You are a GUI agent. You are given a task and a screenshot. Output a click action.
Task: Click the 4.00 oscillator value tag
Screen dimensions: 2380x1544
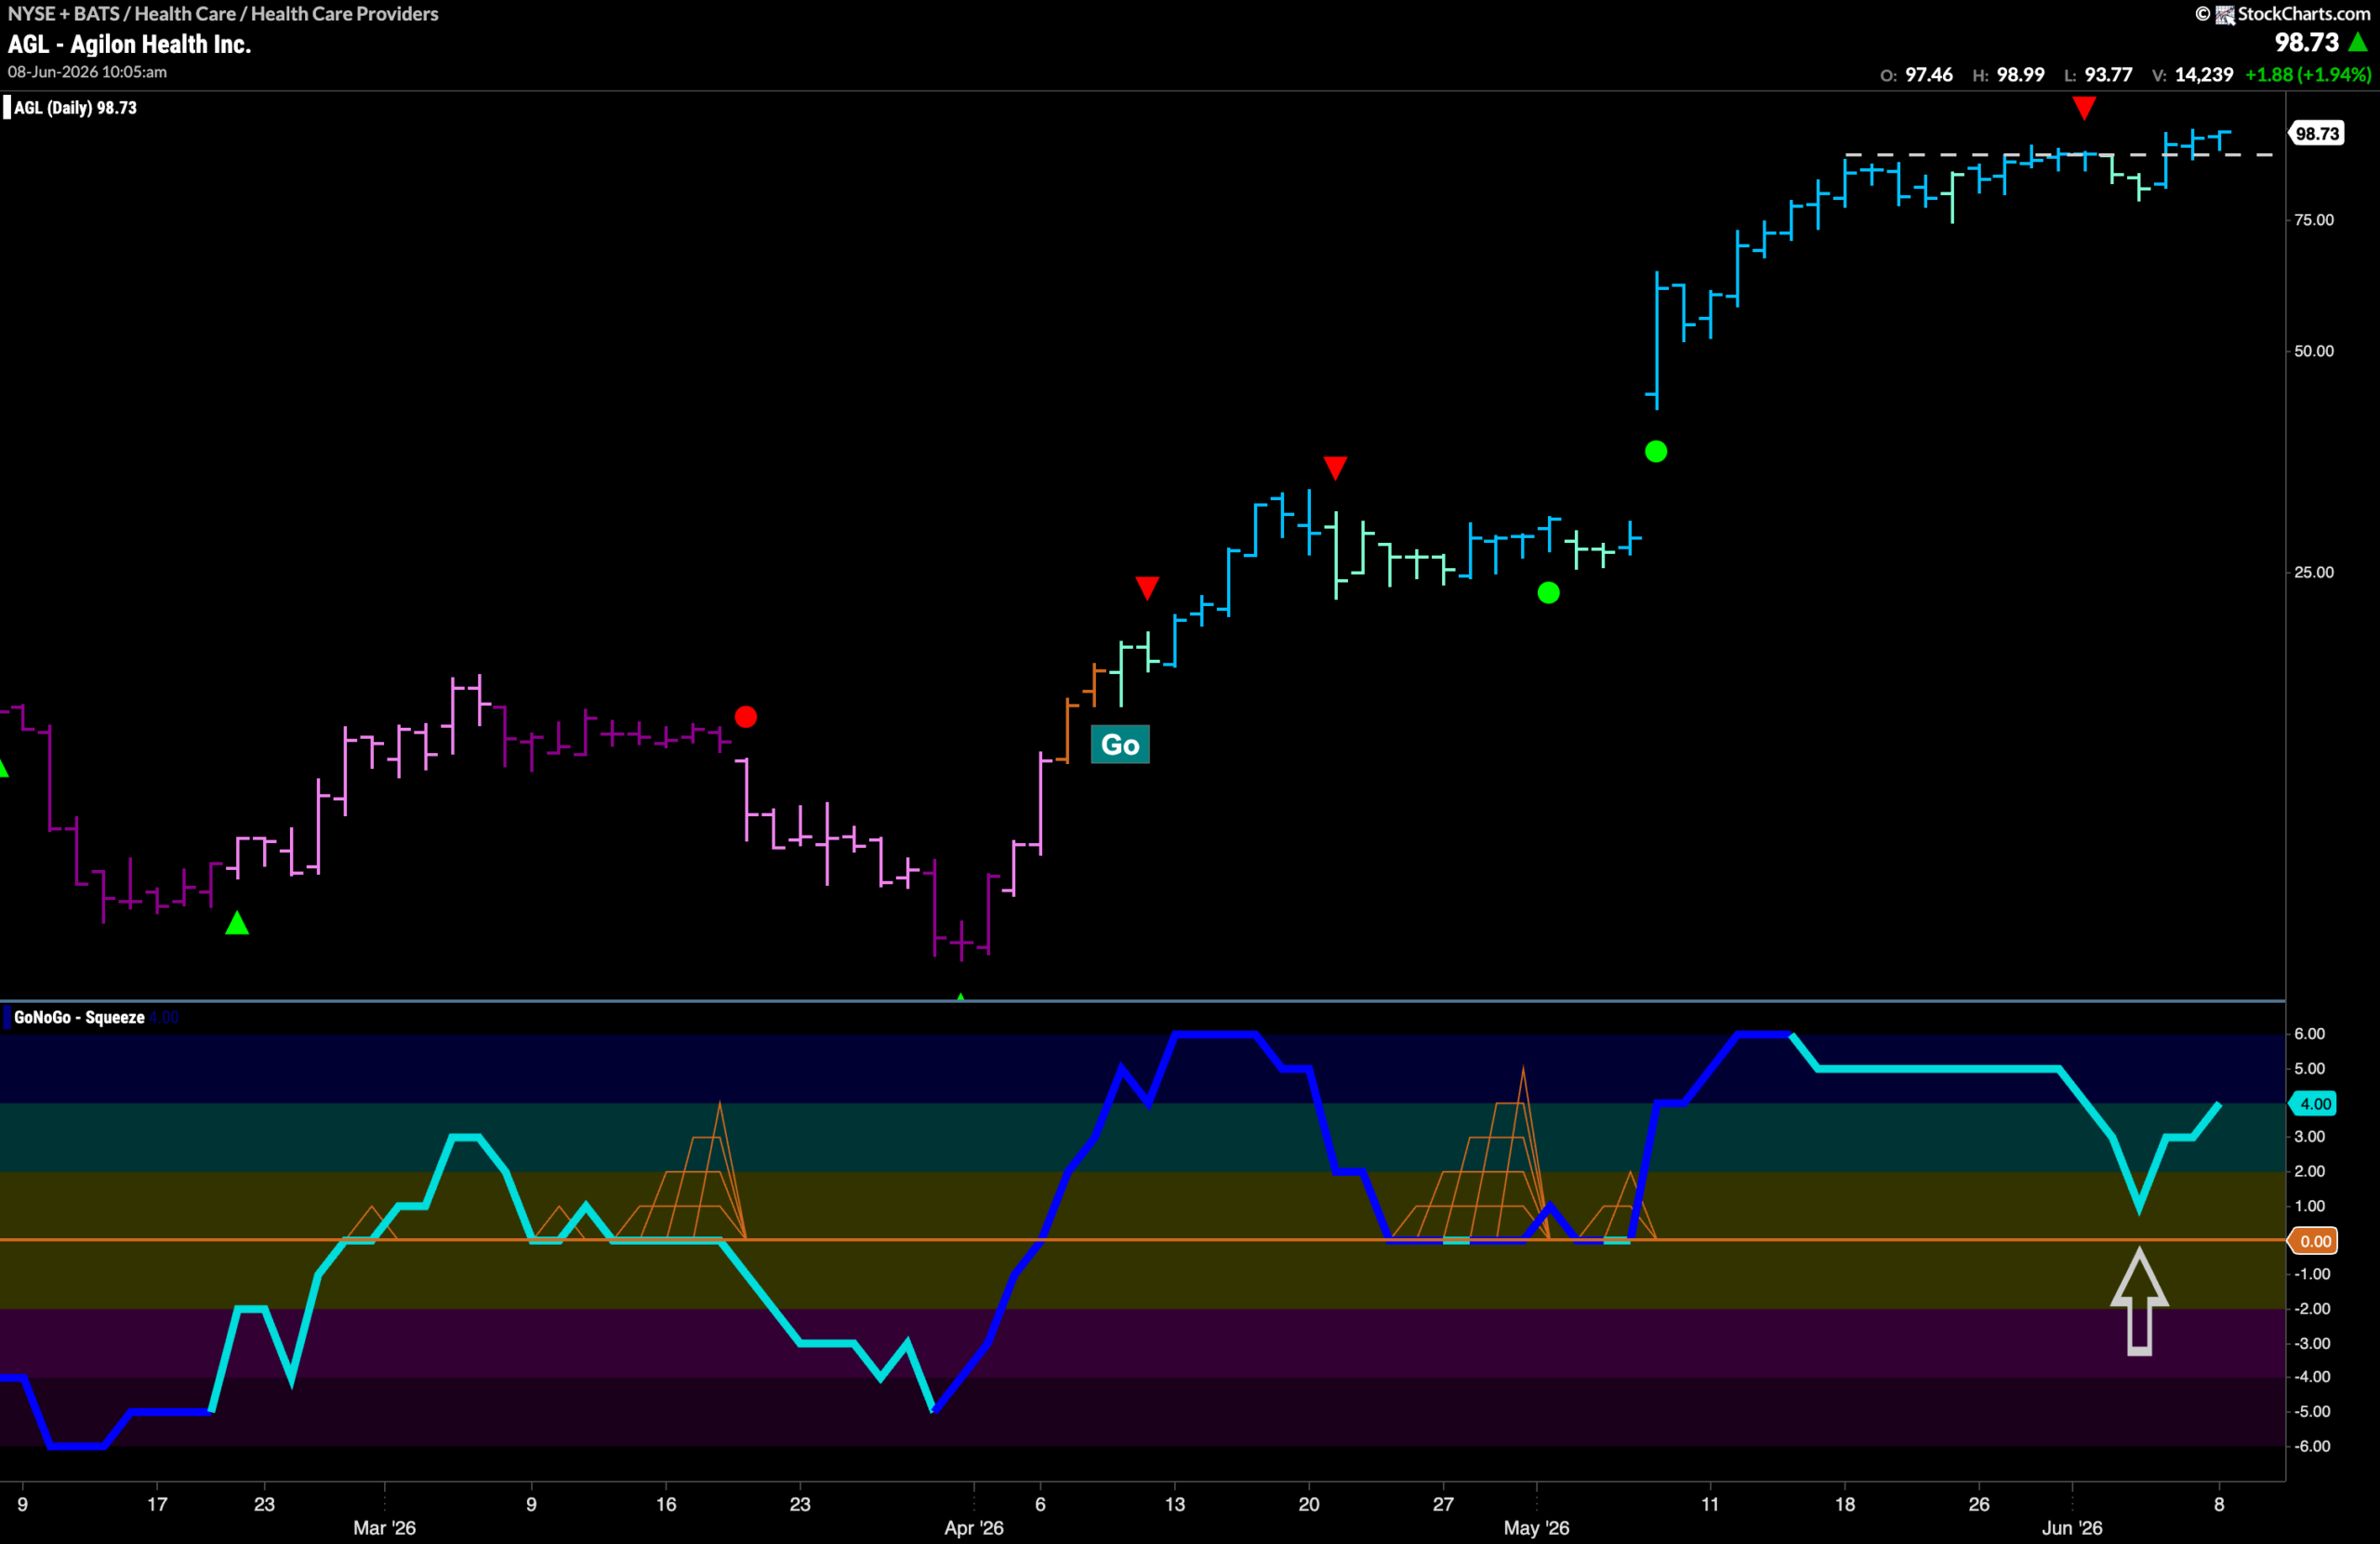click(2314, 1104)
